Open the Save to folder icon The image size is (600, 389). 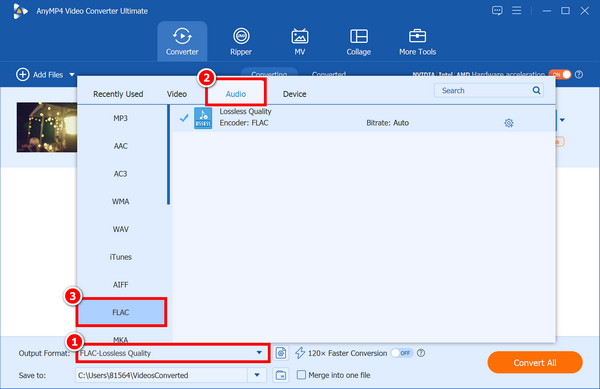point(280,375)
